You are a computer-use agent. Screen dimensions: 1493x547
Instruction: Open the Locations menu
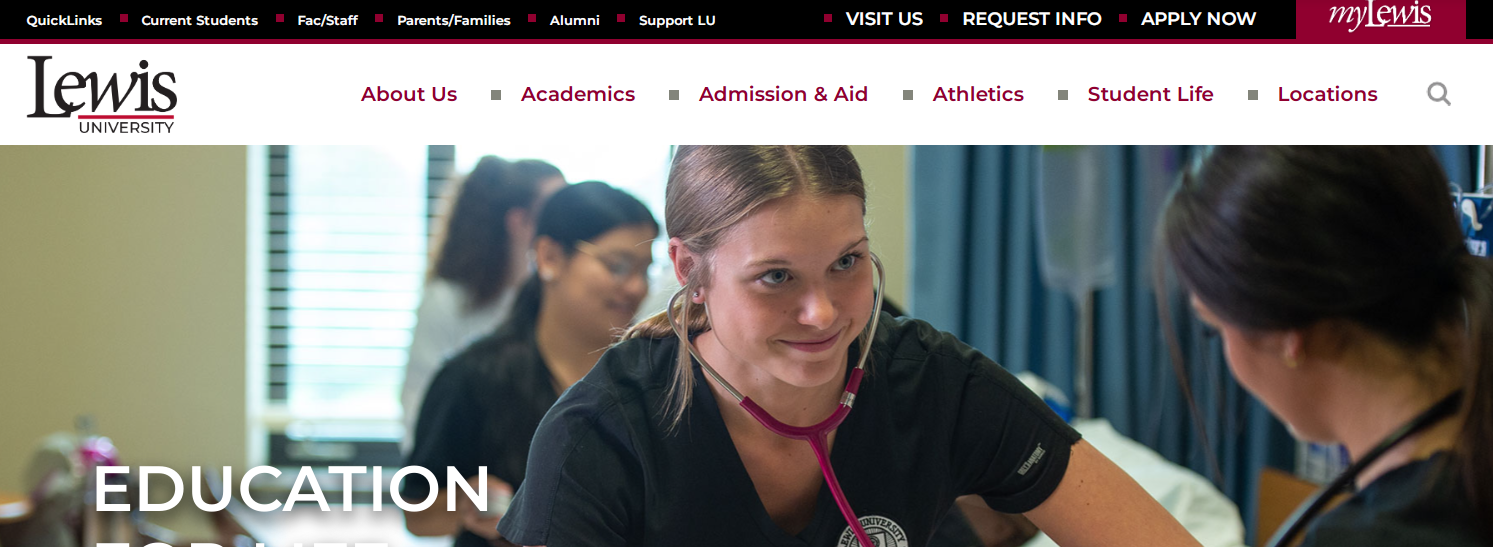click(1327, 94)
